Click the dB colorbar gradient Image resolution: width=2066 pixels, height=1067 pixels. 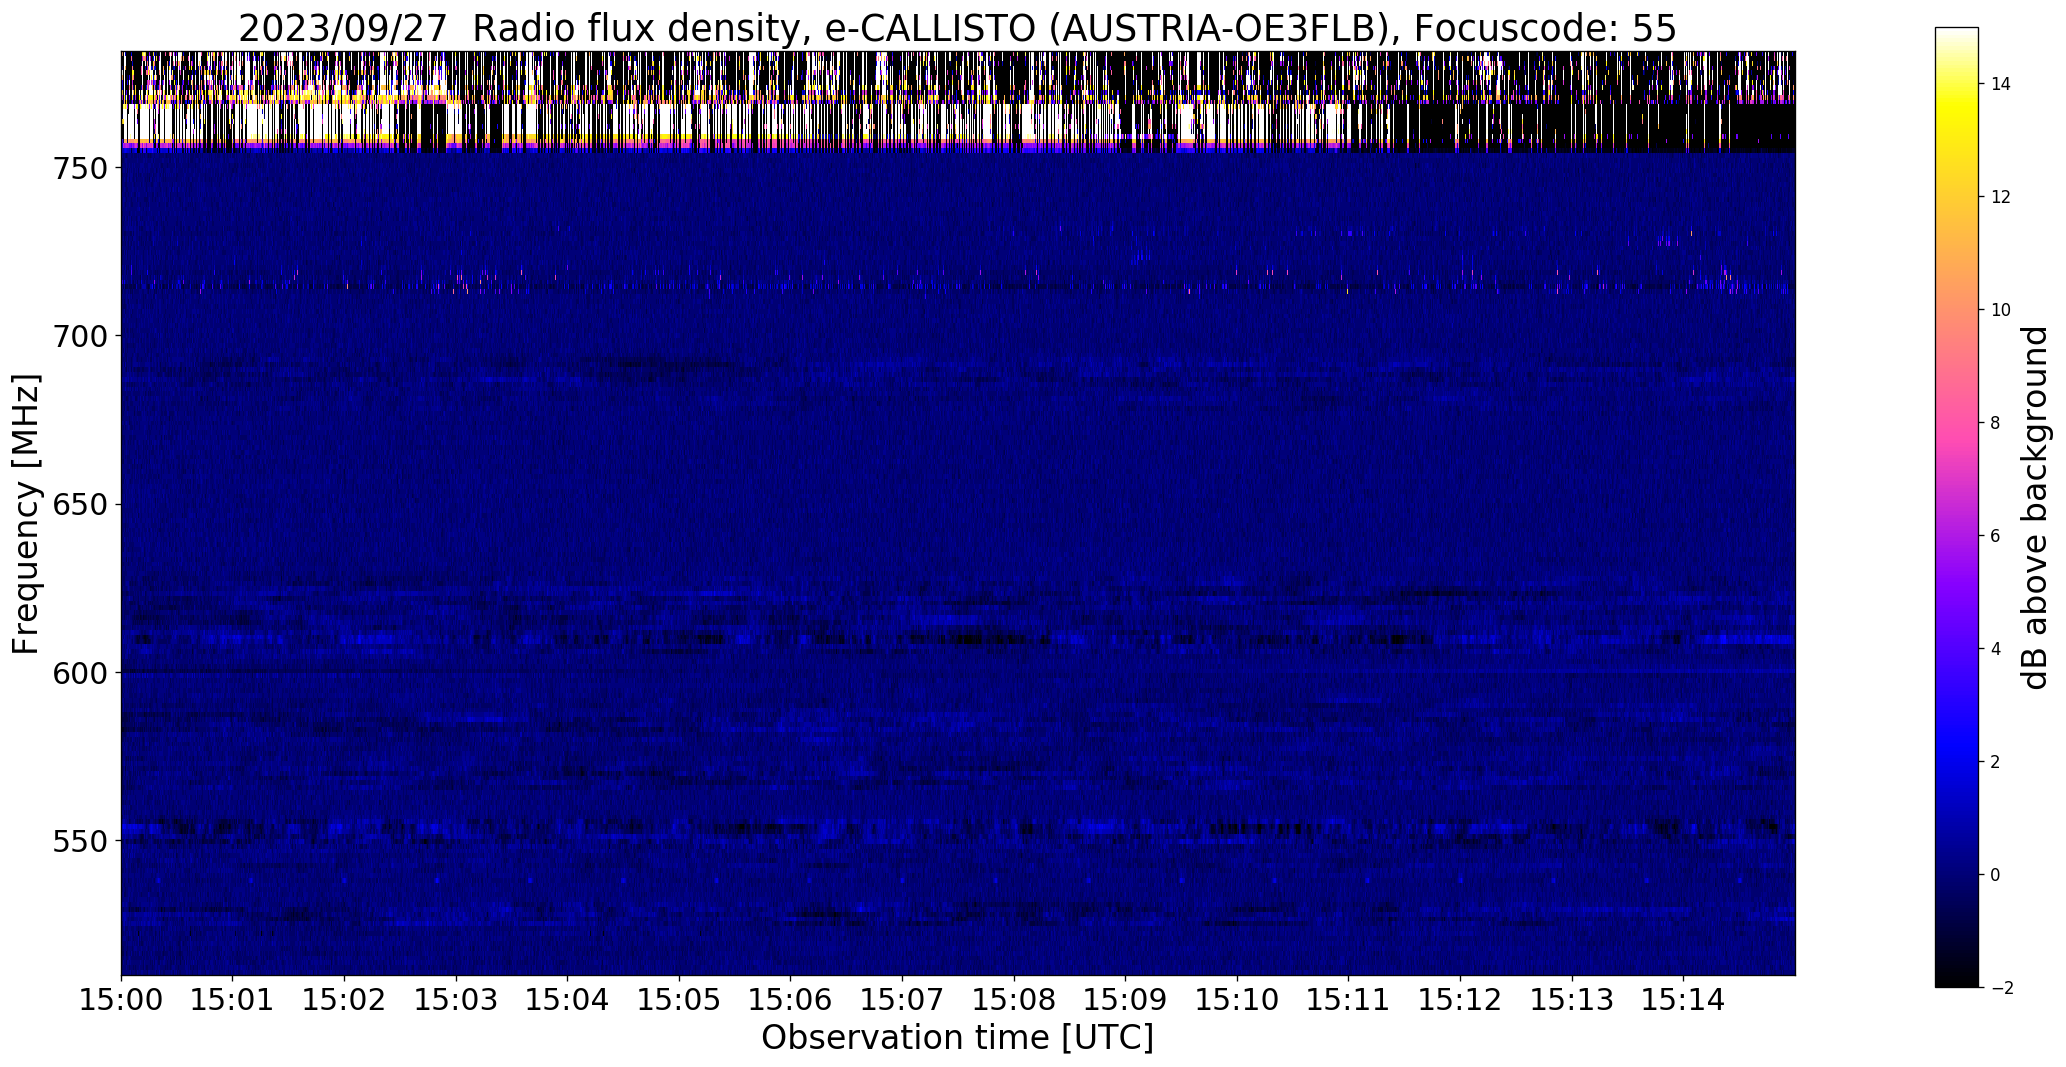[x=1957, y=507]
